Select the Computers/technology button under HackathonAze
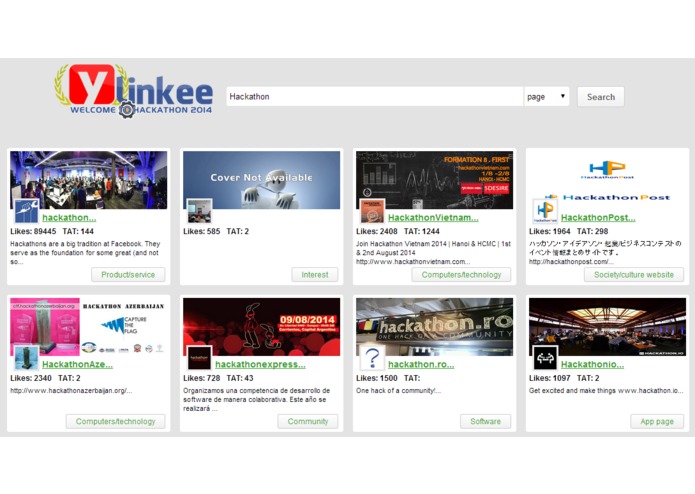This screenshot has height=494, width=695. pyautogui.click(x=115, y=421)
